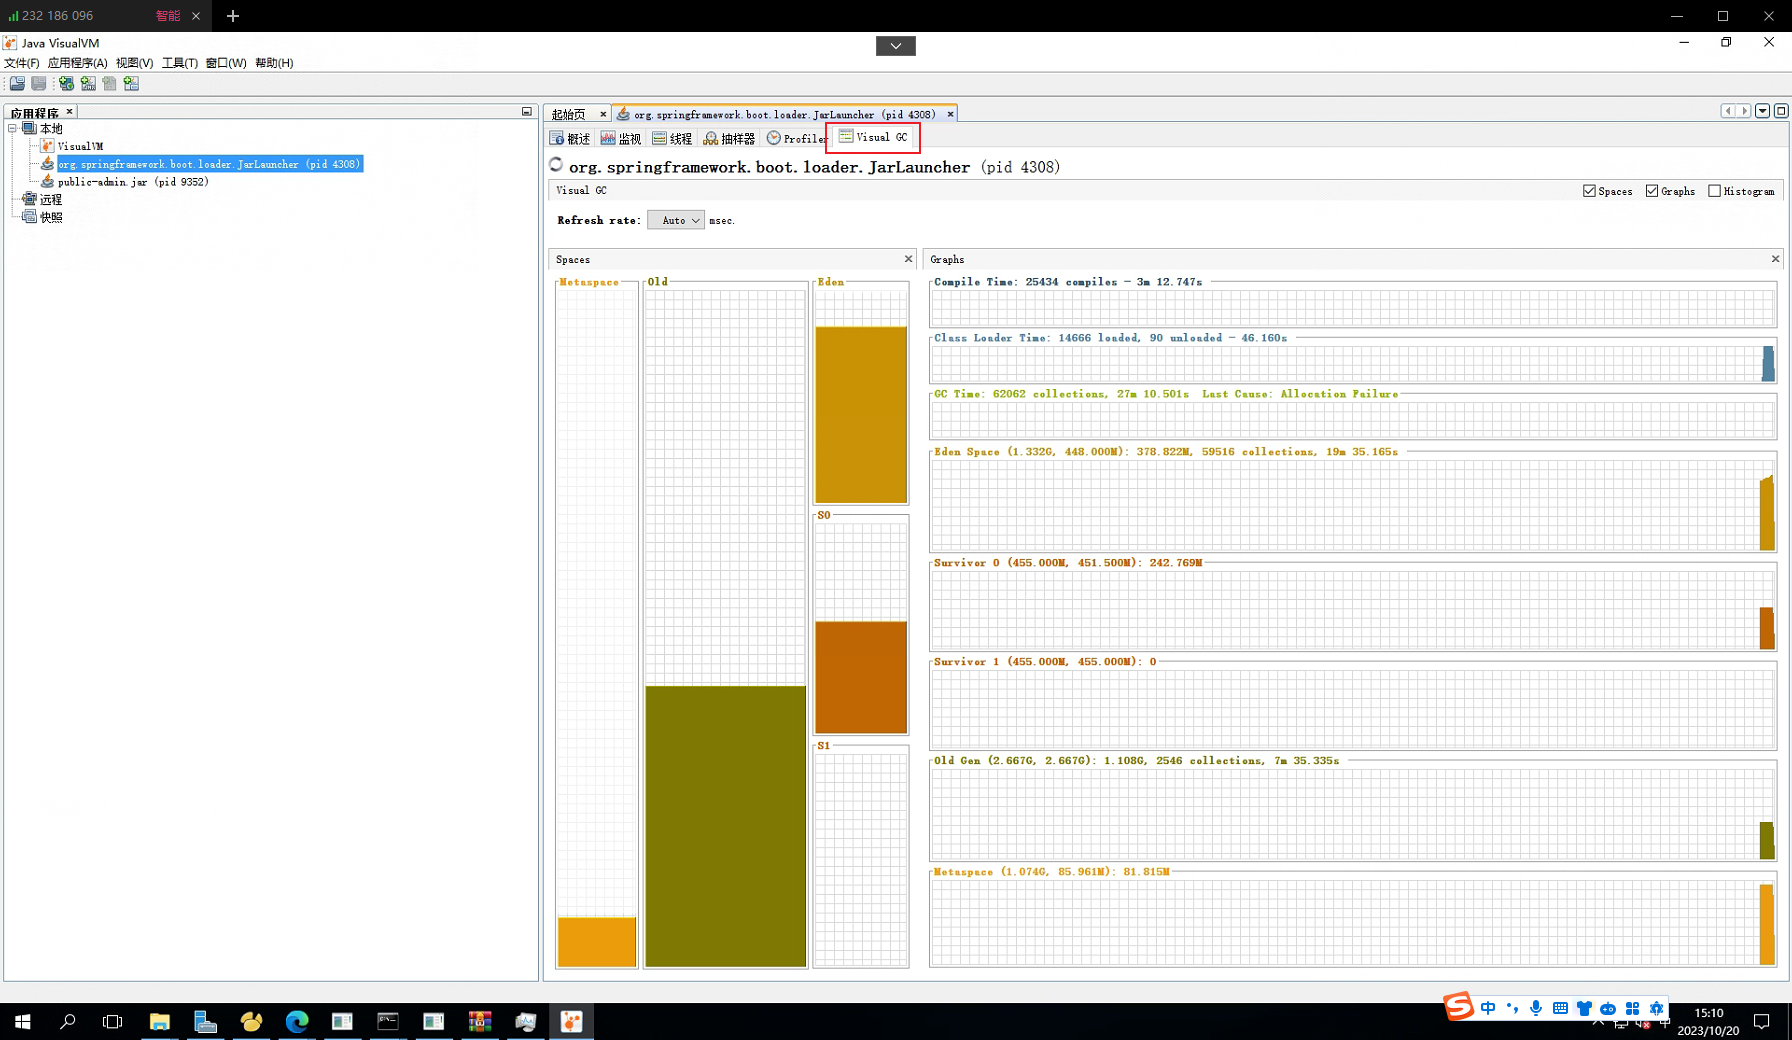Image resolution: width=1792 pixels, height=1040 pixels.
Task: Click the scroll documents left arrow
Action: (x=1728, y=111)
